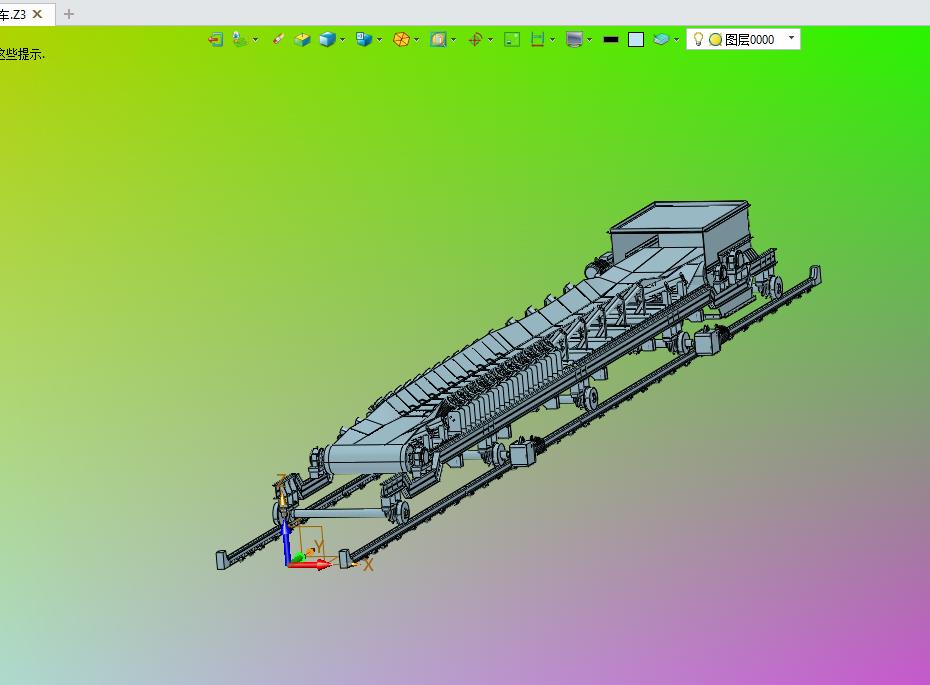Click the teal layer stack icon
The height and width of the screenshot is (685, 930).
661,39
